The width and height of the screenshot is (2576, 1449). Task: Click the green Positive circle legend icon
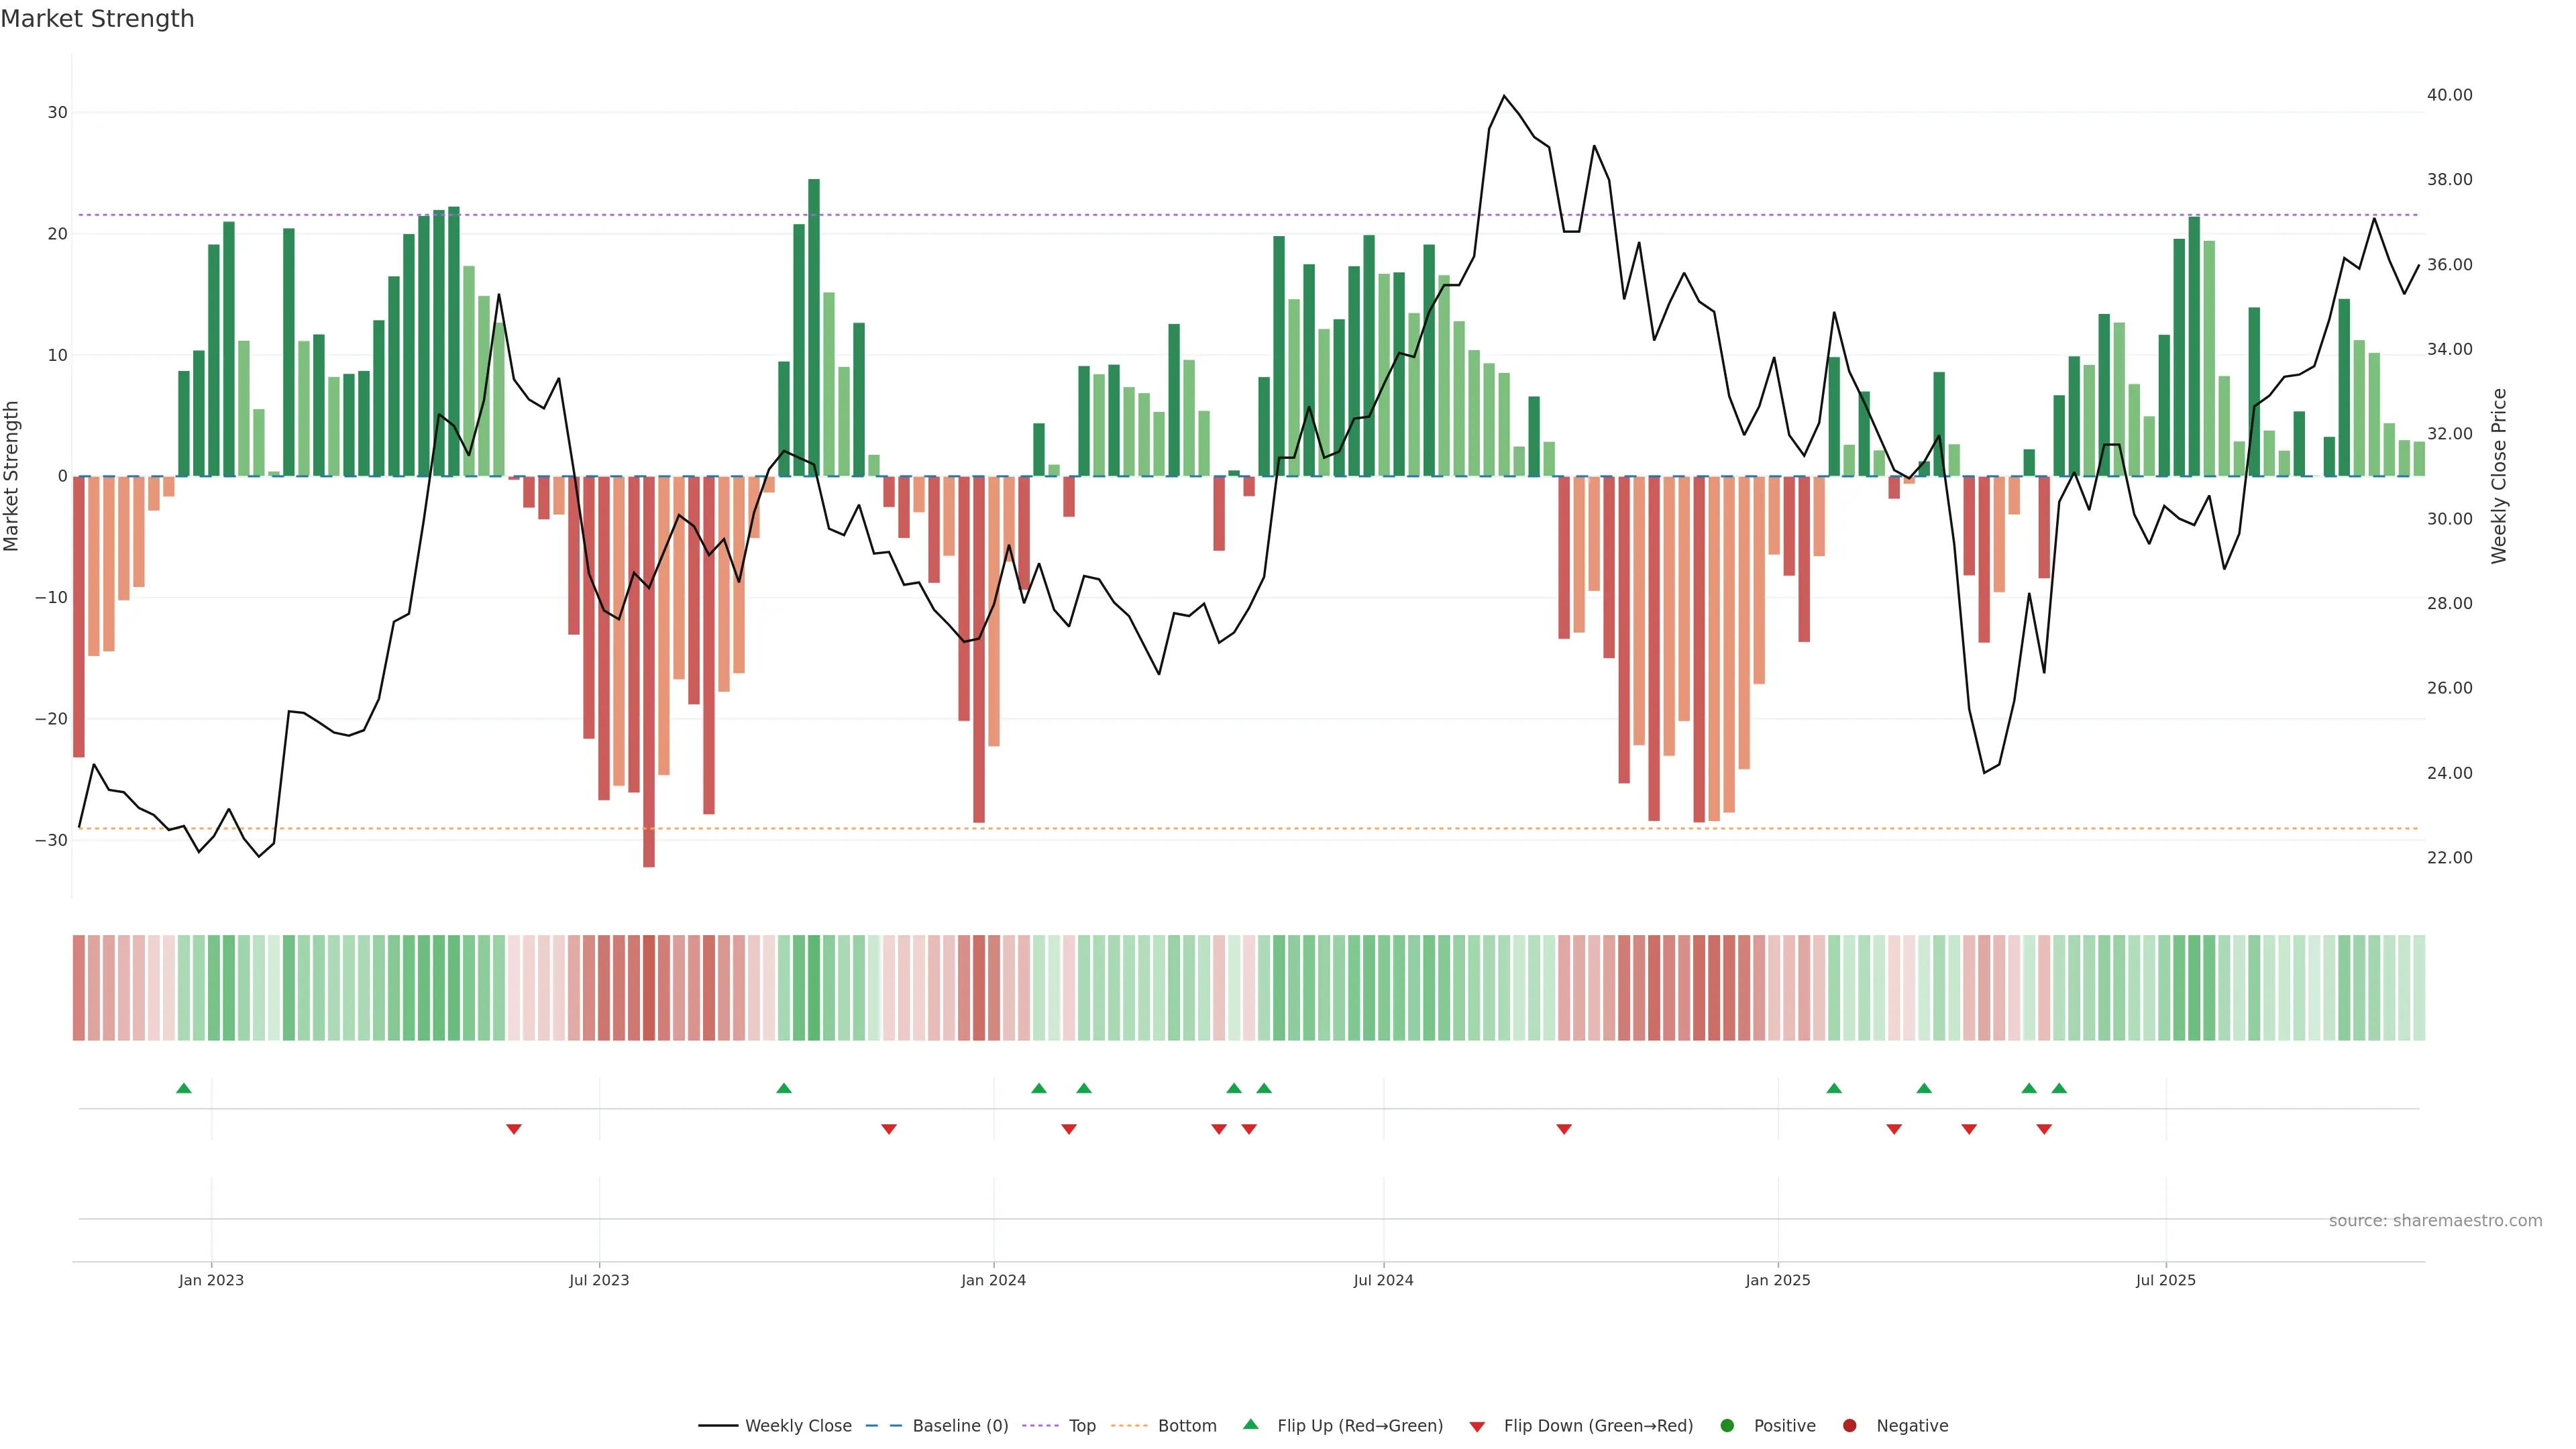[1727, 1426]
